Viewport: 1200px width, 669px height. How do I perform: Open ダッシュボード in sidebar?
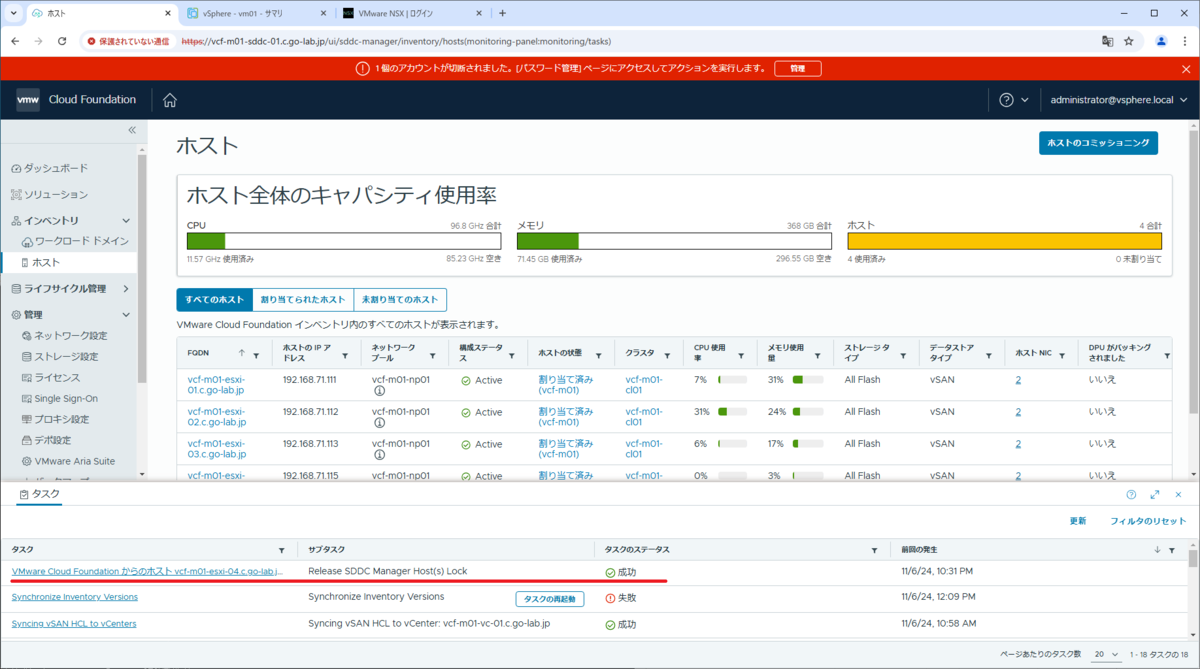49,168
